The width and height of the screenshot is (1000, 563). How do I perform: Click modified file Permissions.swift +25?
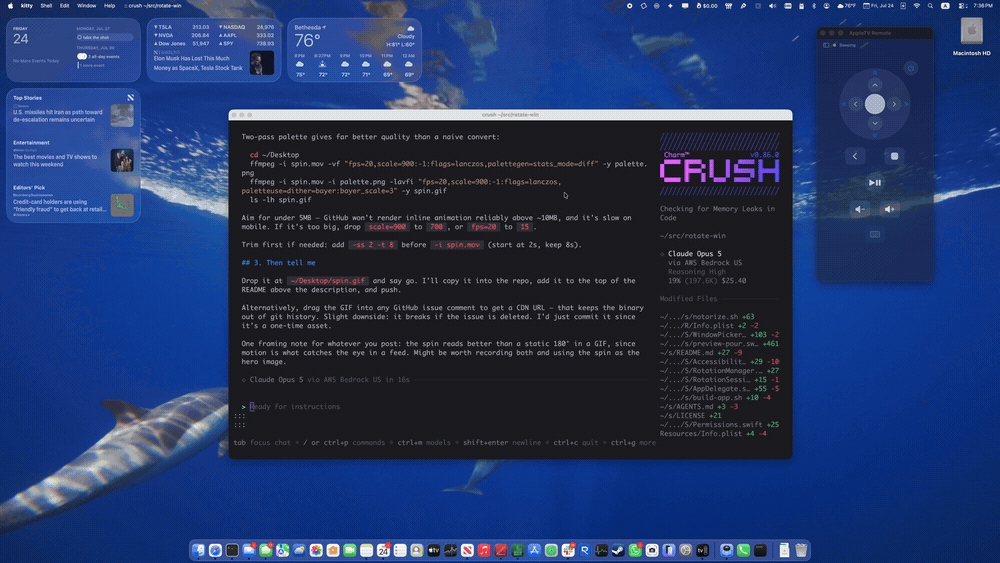point(719,425)
